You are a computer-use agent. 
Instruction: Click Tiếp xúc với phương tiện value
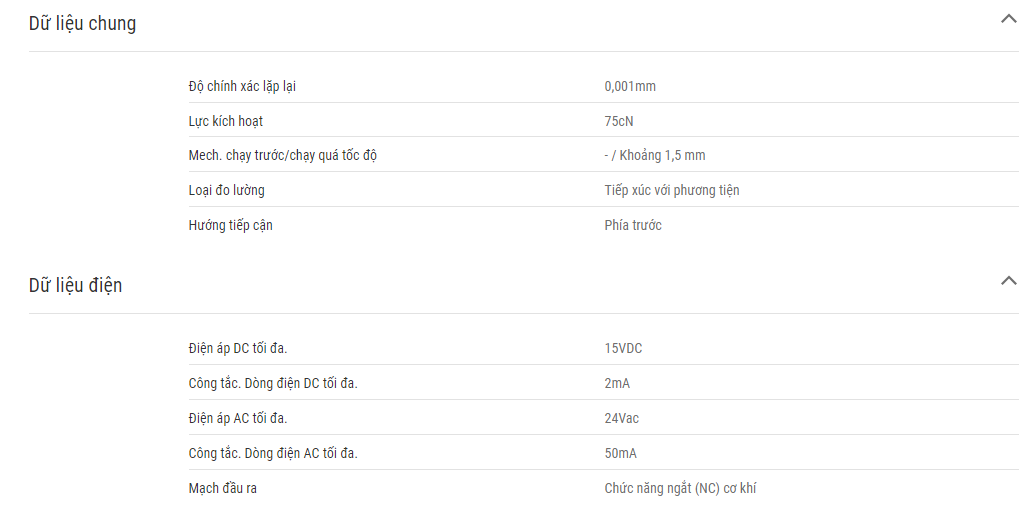point(672,190)
